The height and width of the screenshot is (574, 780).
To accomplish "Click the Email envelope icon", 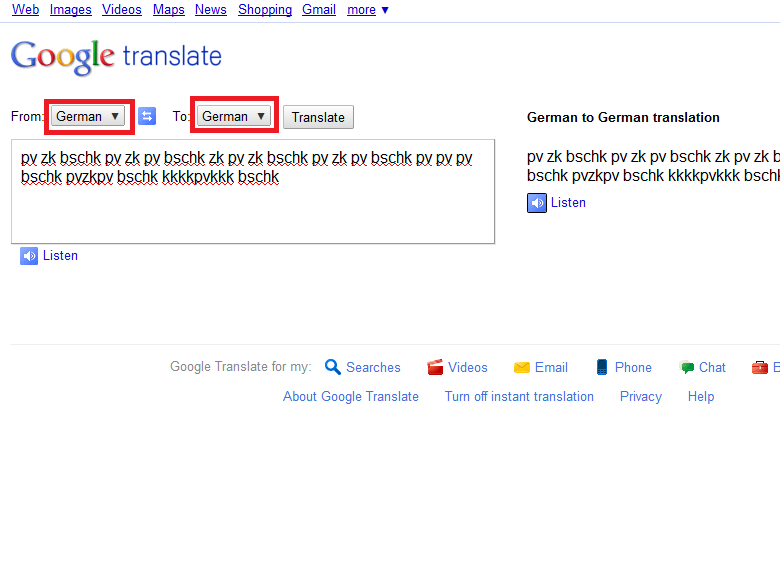I will pos(521,368).
